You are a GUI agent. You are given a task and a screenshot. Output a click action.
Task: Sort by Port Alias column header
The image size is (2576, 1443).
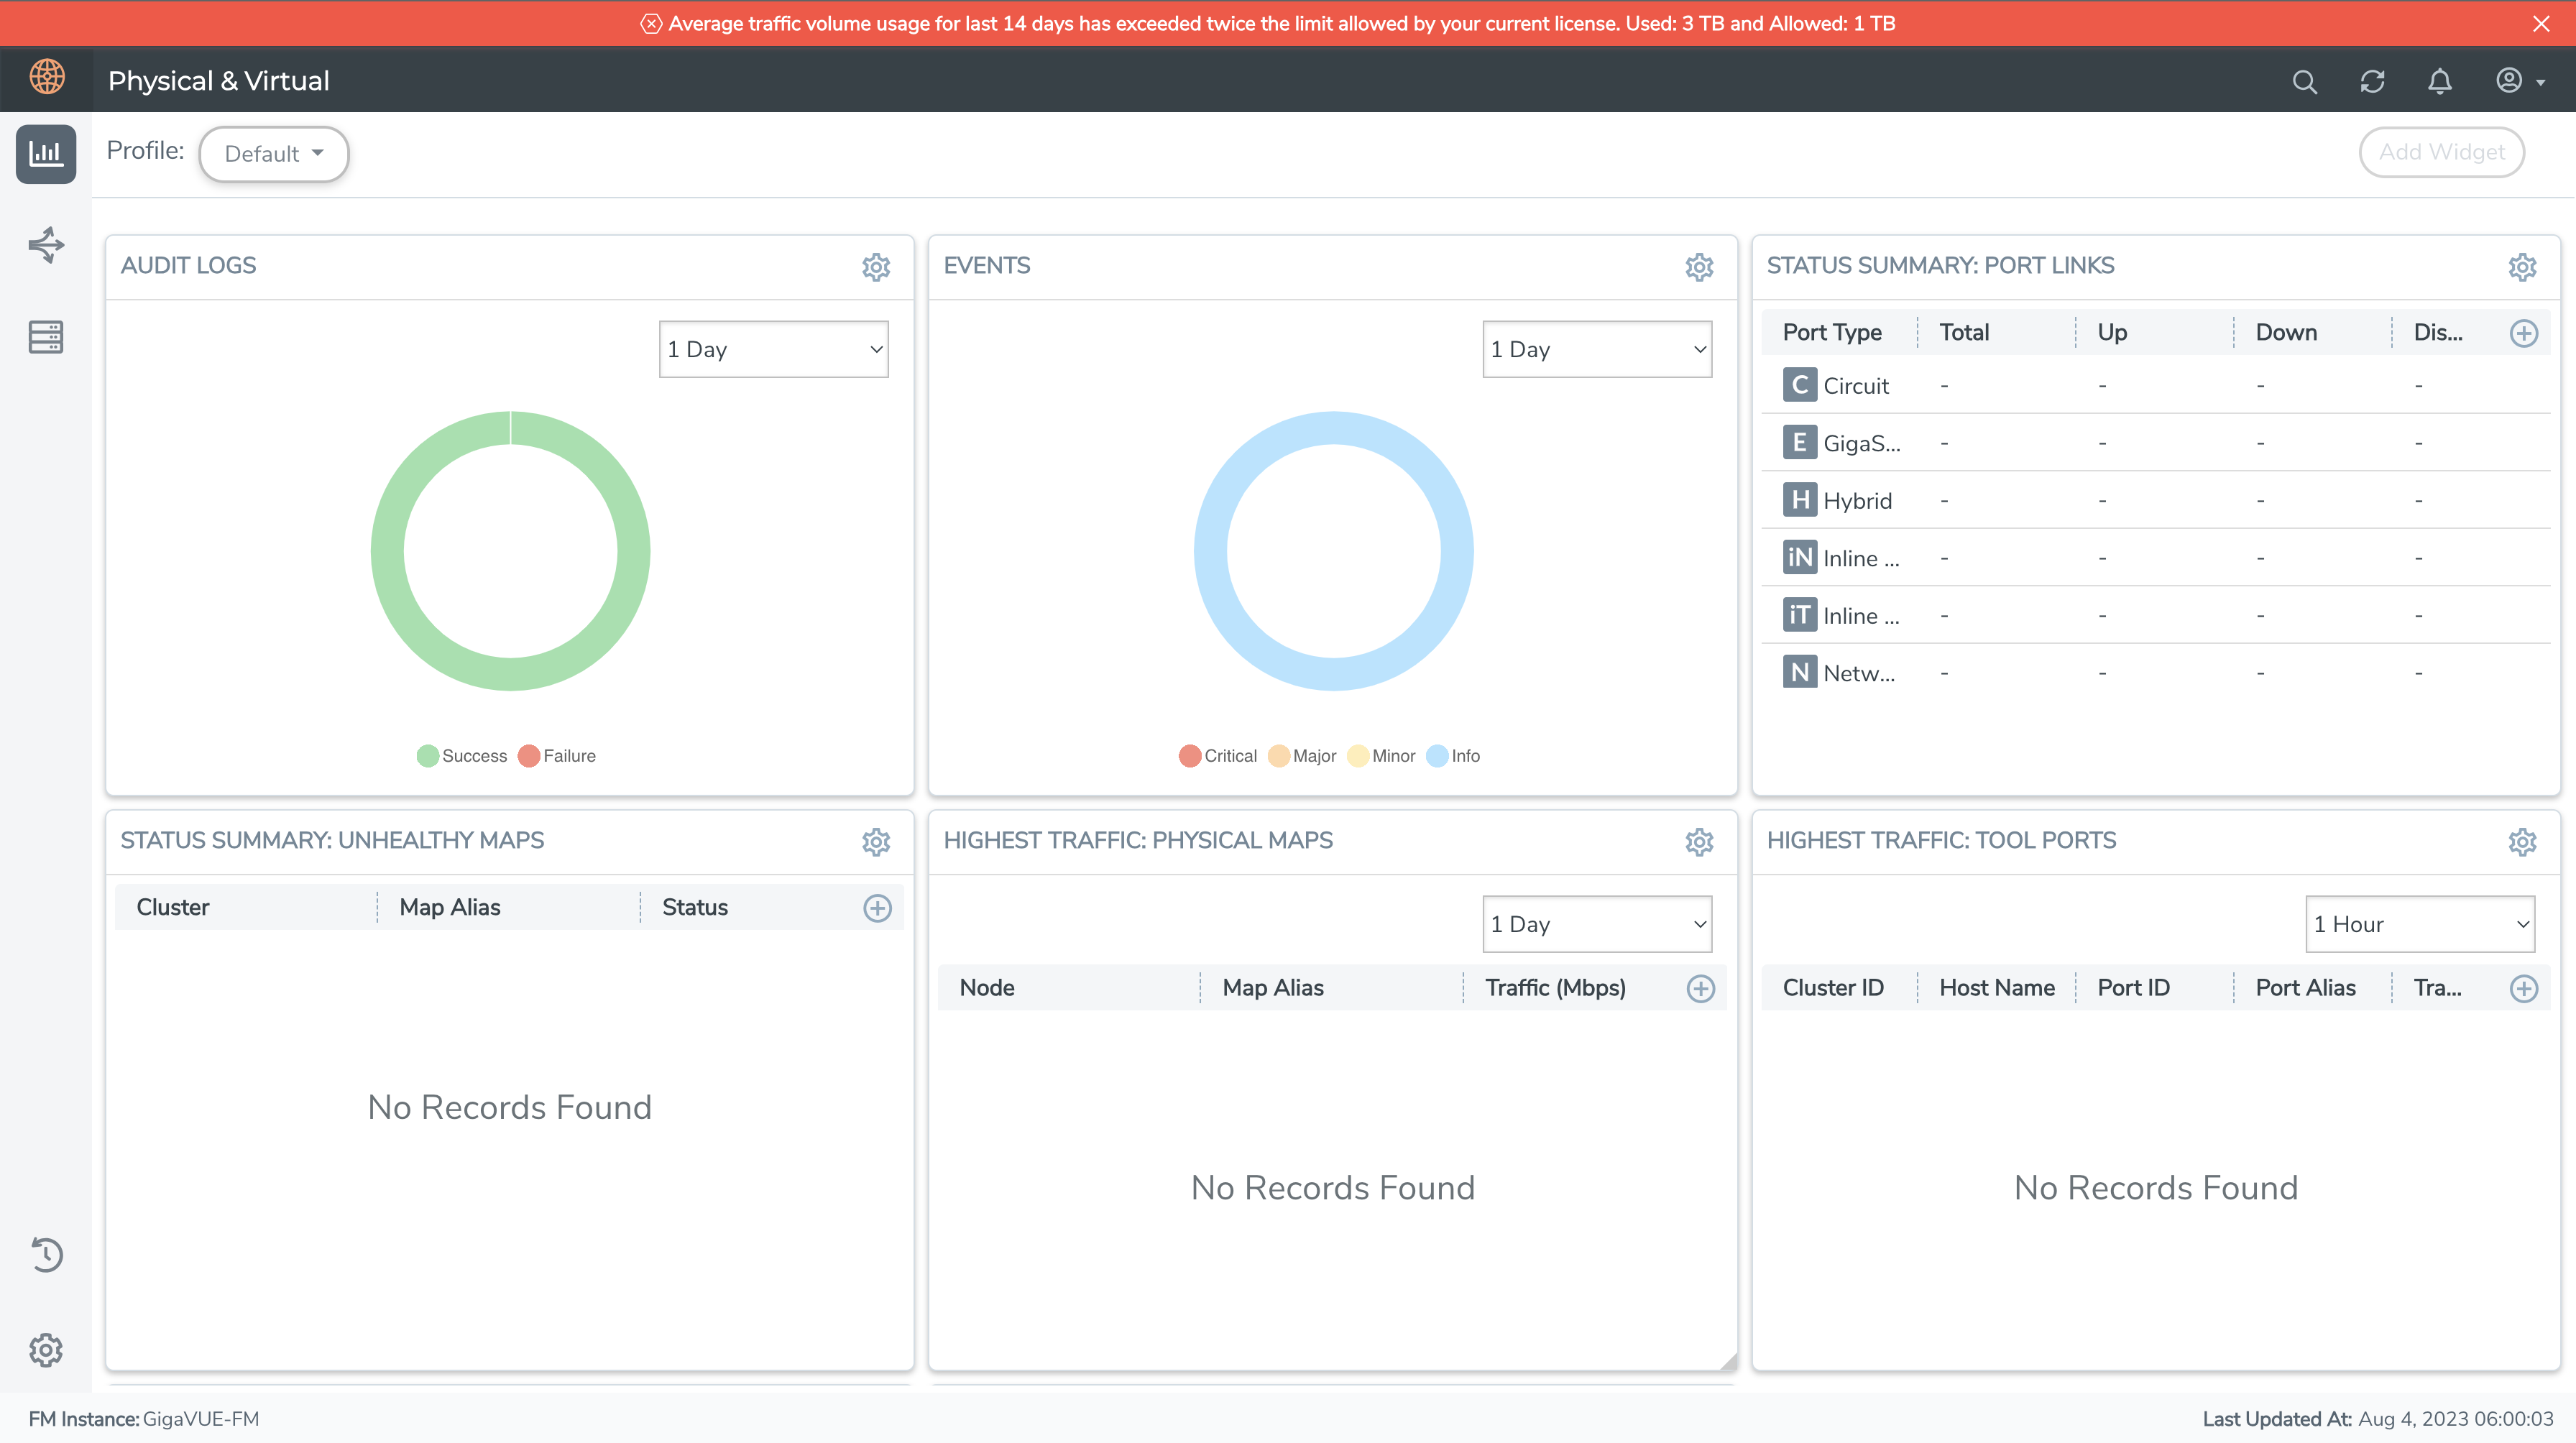(x=2305, y=988)
